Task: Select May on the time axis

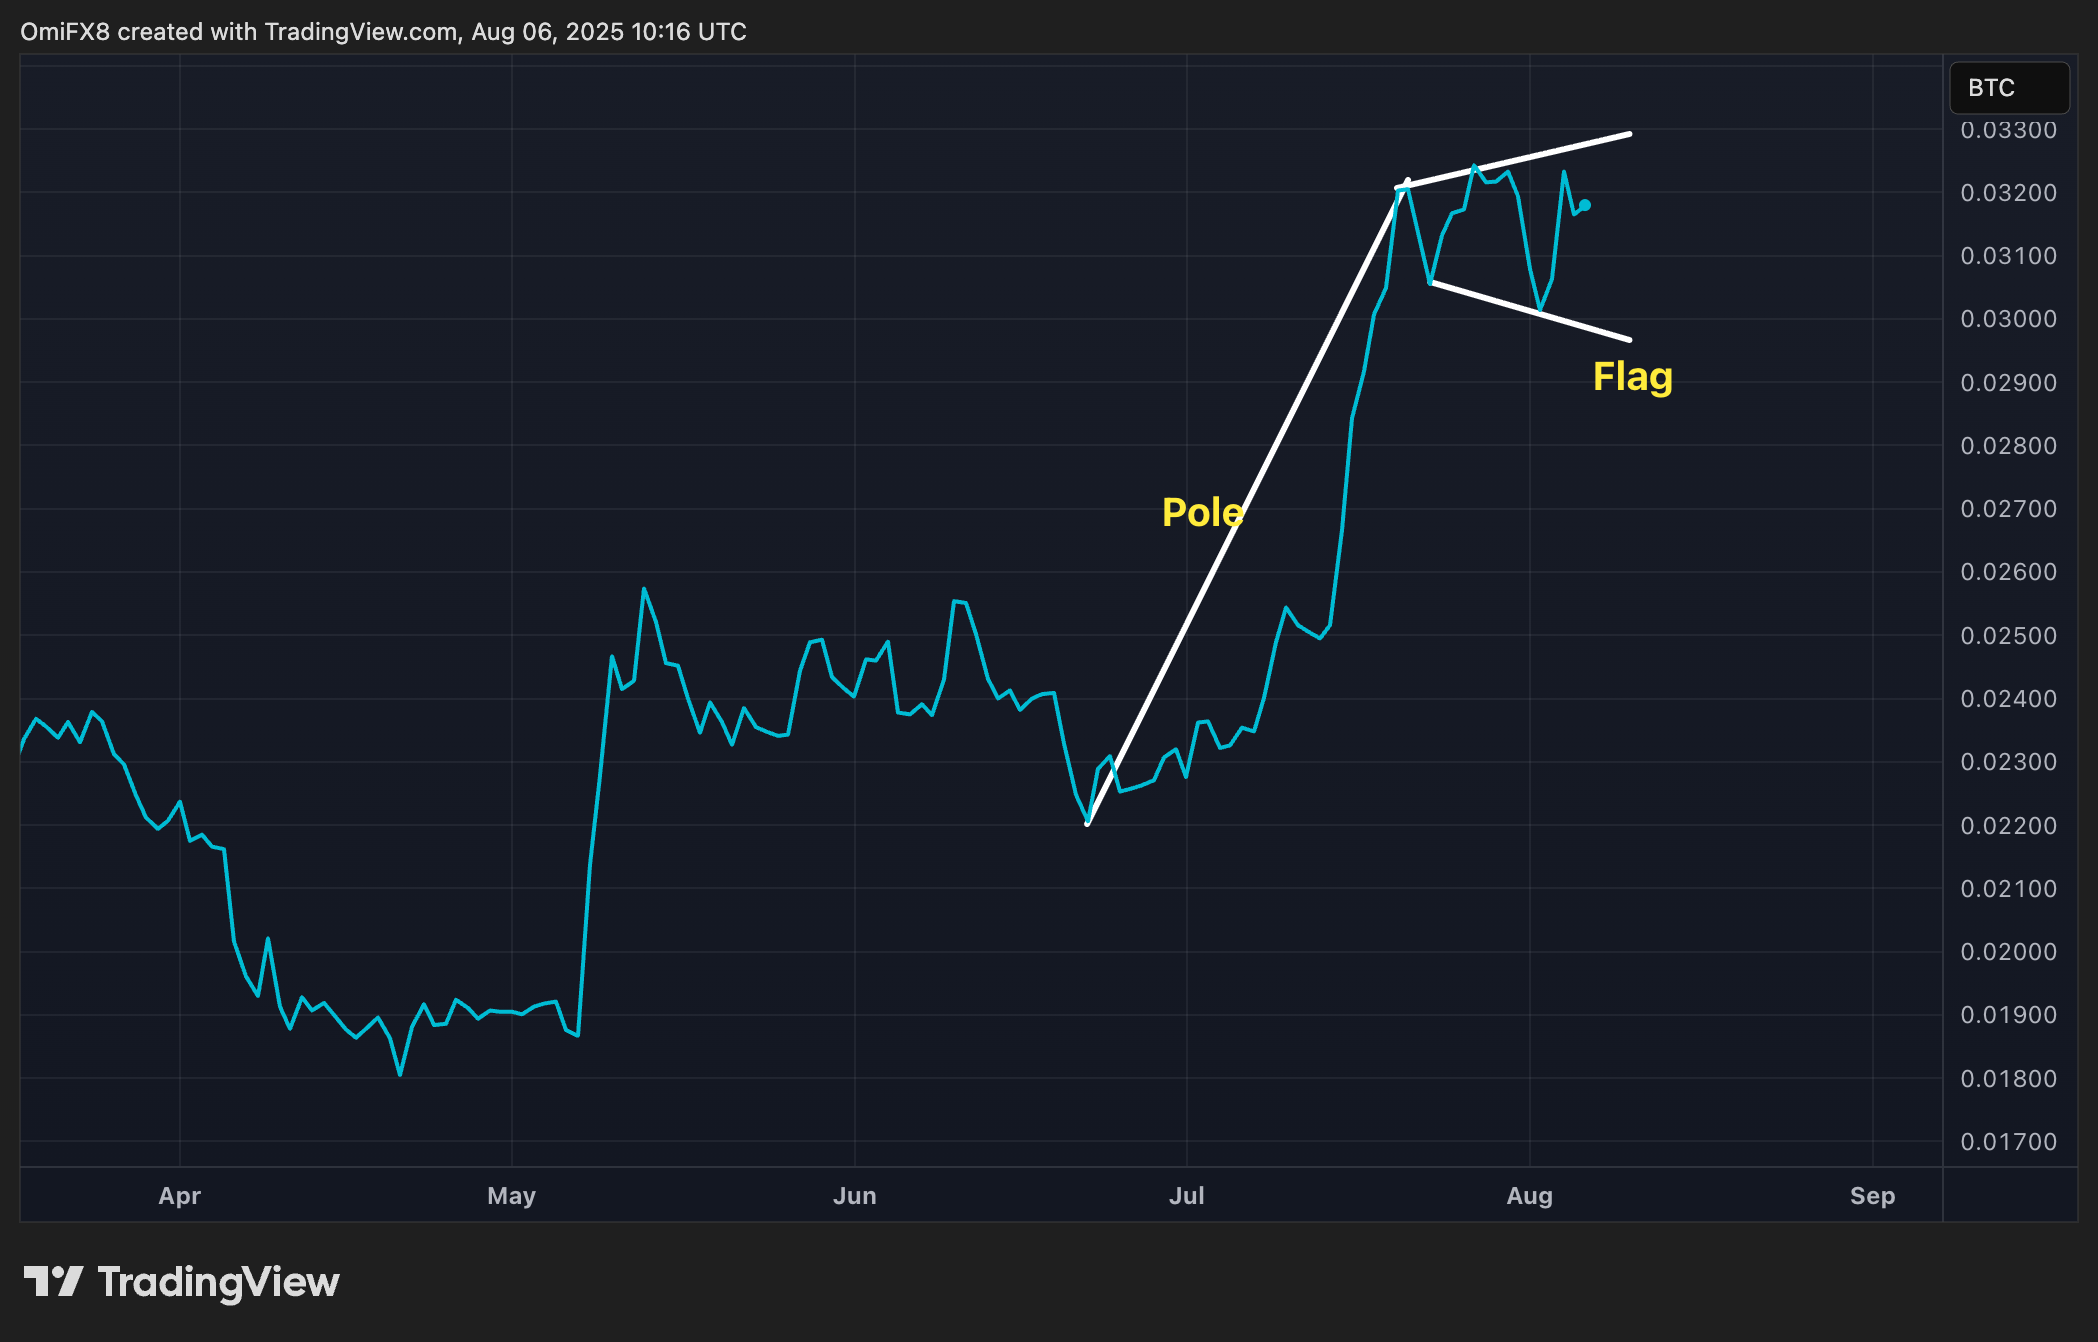Action: [x=511, y=1196]
